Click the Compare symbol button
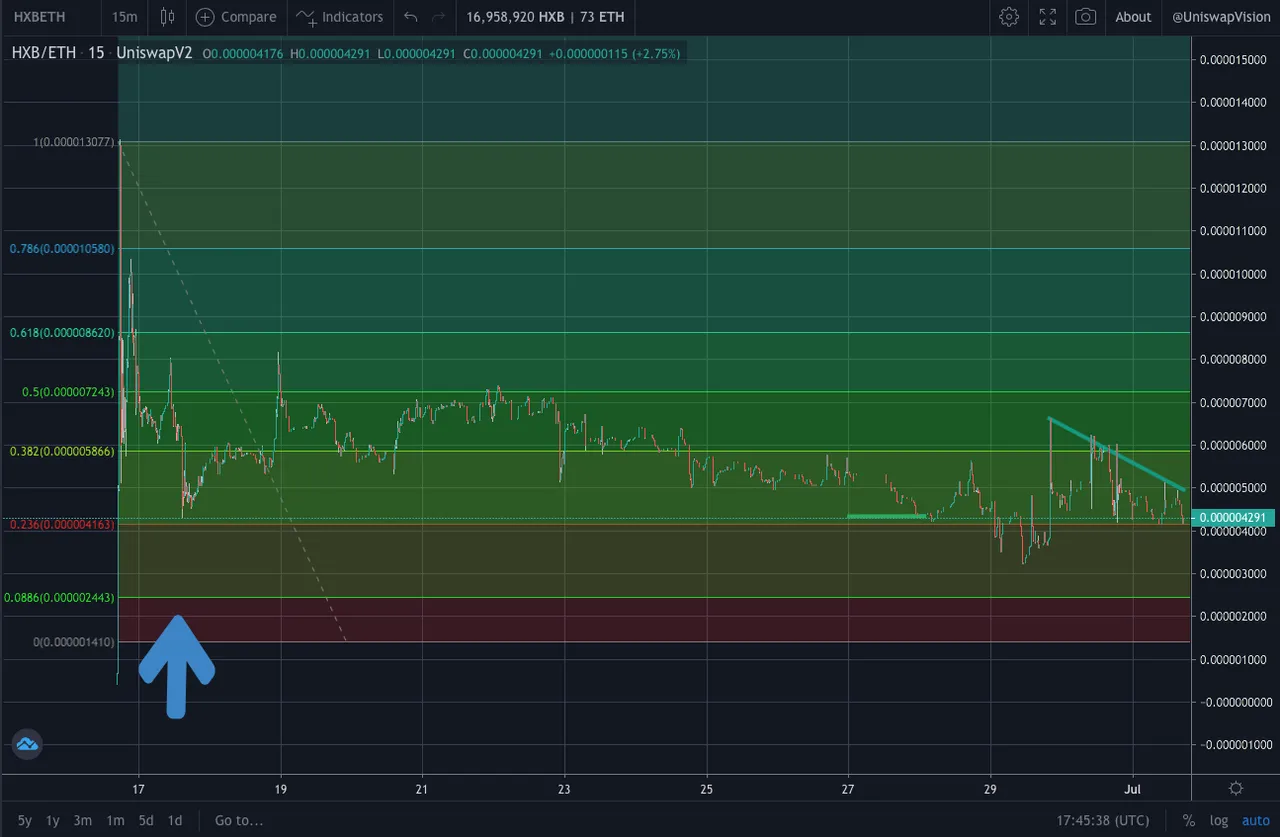The image size is (1280, 837). [236, 17]
